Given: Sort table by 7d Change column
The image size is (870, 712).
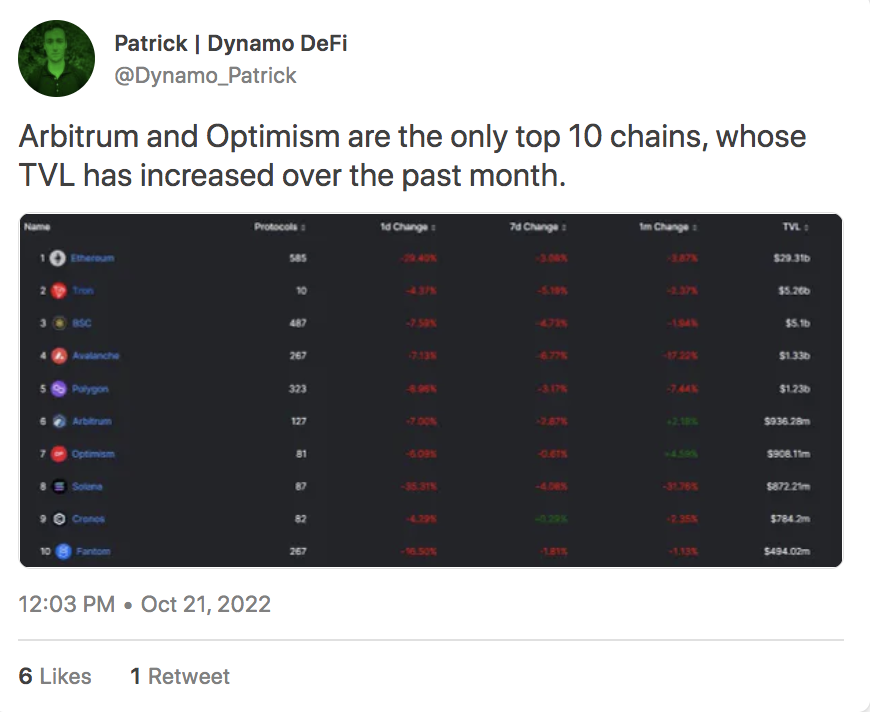Looking at the screenshot, I should click(538, 228).
